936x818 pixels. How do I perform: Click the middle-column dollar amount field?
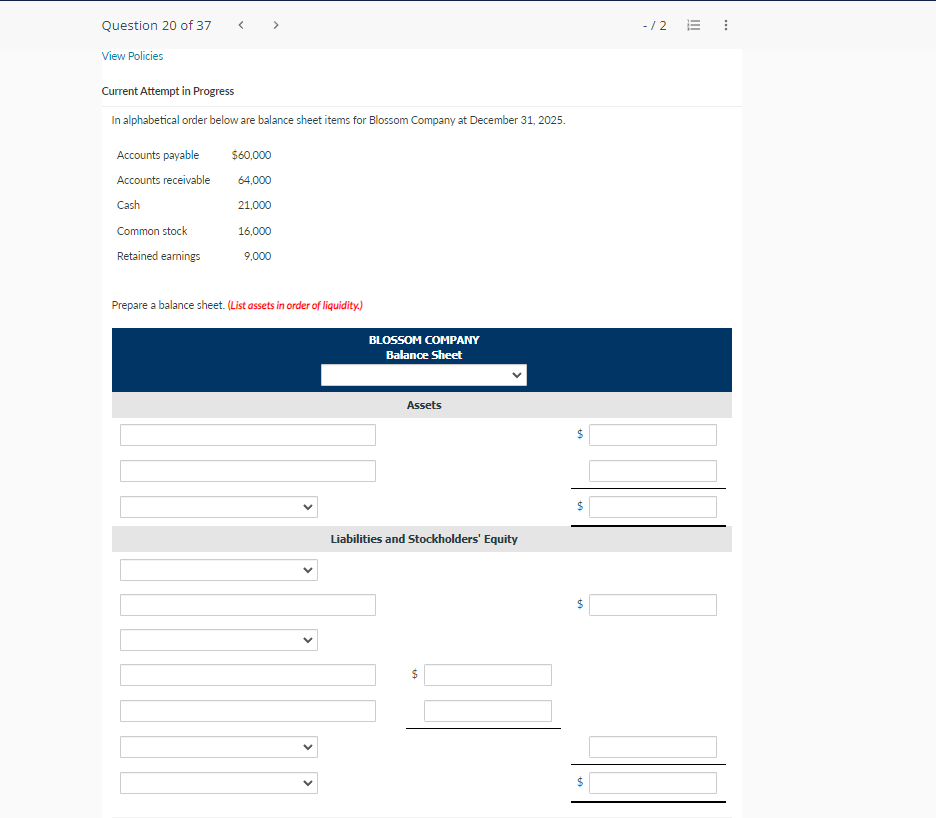(487, 674)
